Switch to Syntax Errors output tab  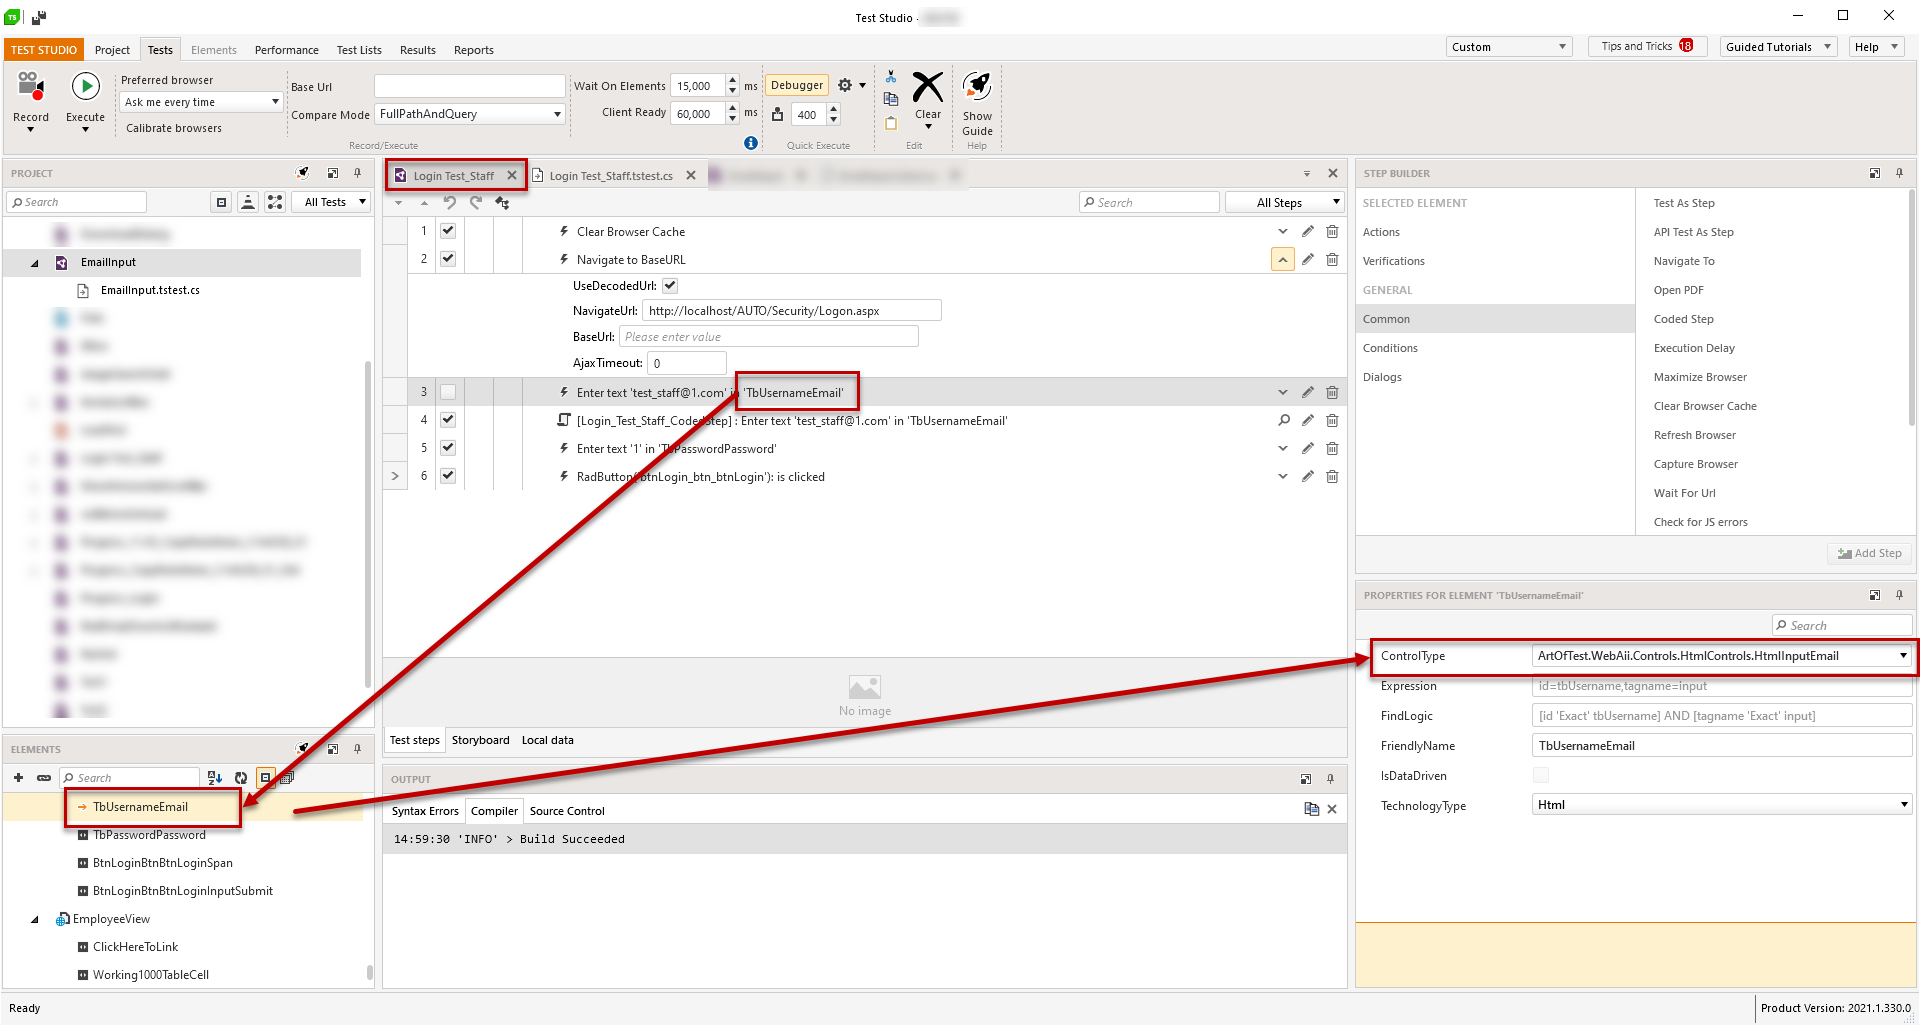pos(425,811)
